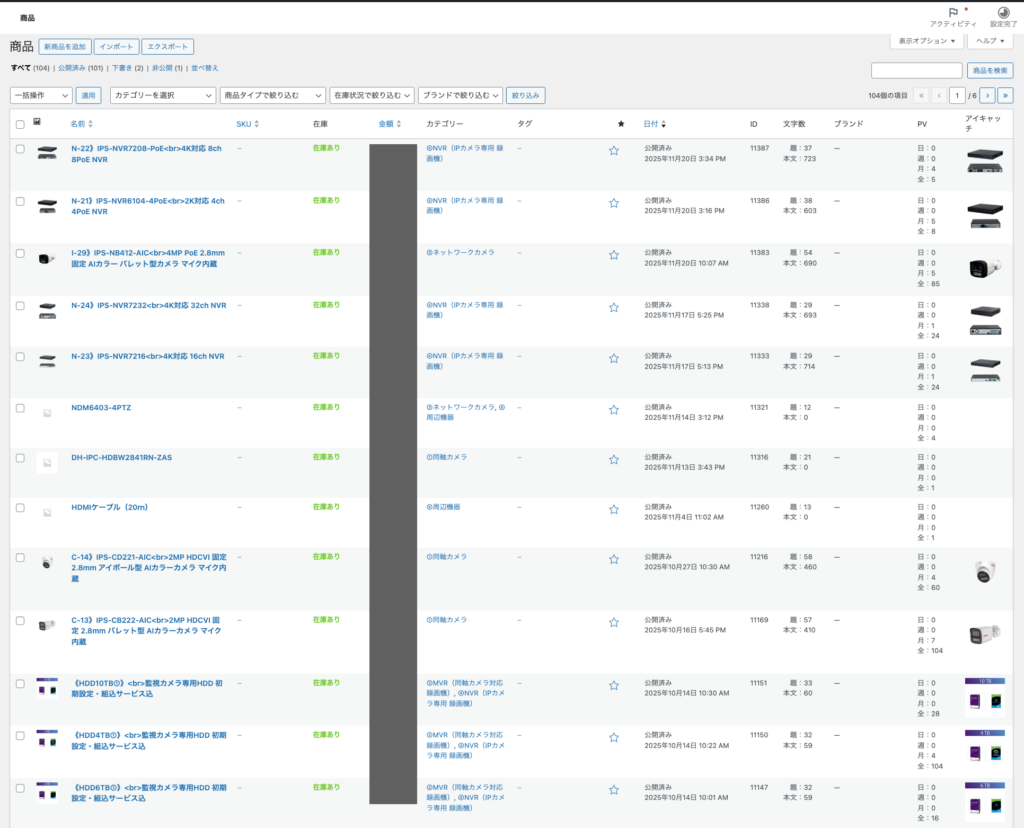Screen dimensions: 1024x828
Task: Open 在庫状況で絞り込む stock filter dropdown
Action: tap(373, 95)
